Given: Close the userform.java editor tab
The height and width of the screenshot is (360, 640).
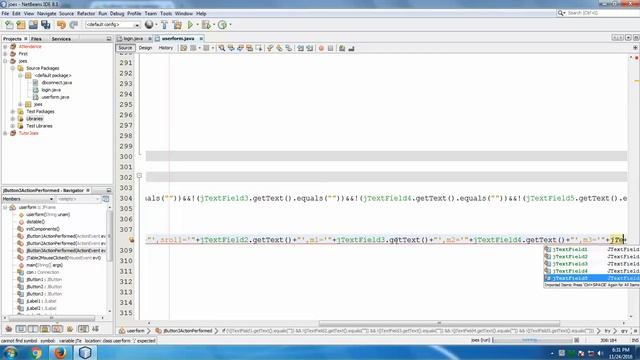Looking at the screenshot, I should (x=201, y=38).
